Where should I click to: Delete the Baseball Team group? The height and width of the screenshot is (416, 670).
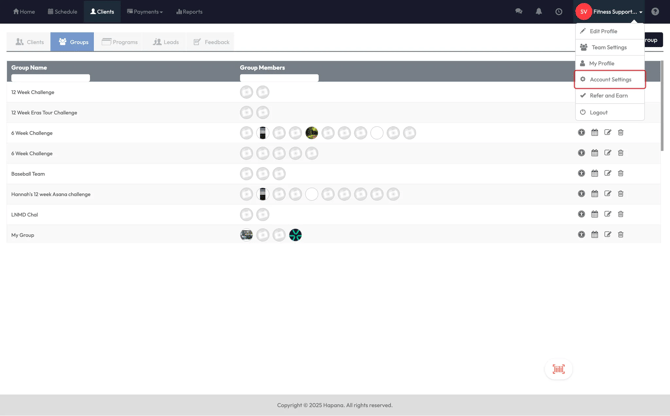tap(620, 174)
